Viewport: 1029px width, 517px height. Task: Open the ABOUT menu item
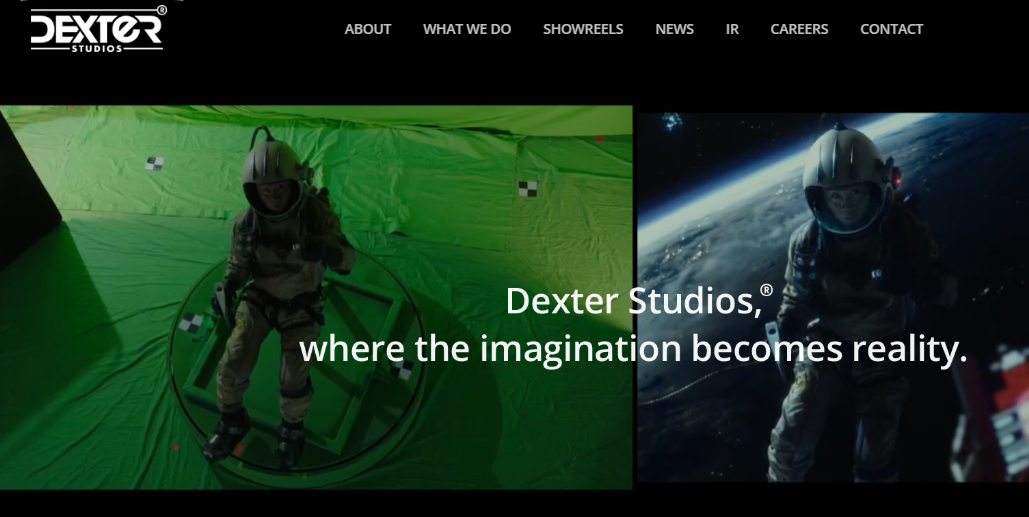point(368,30)
